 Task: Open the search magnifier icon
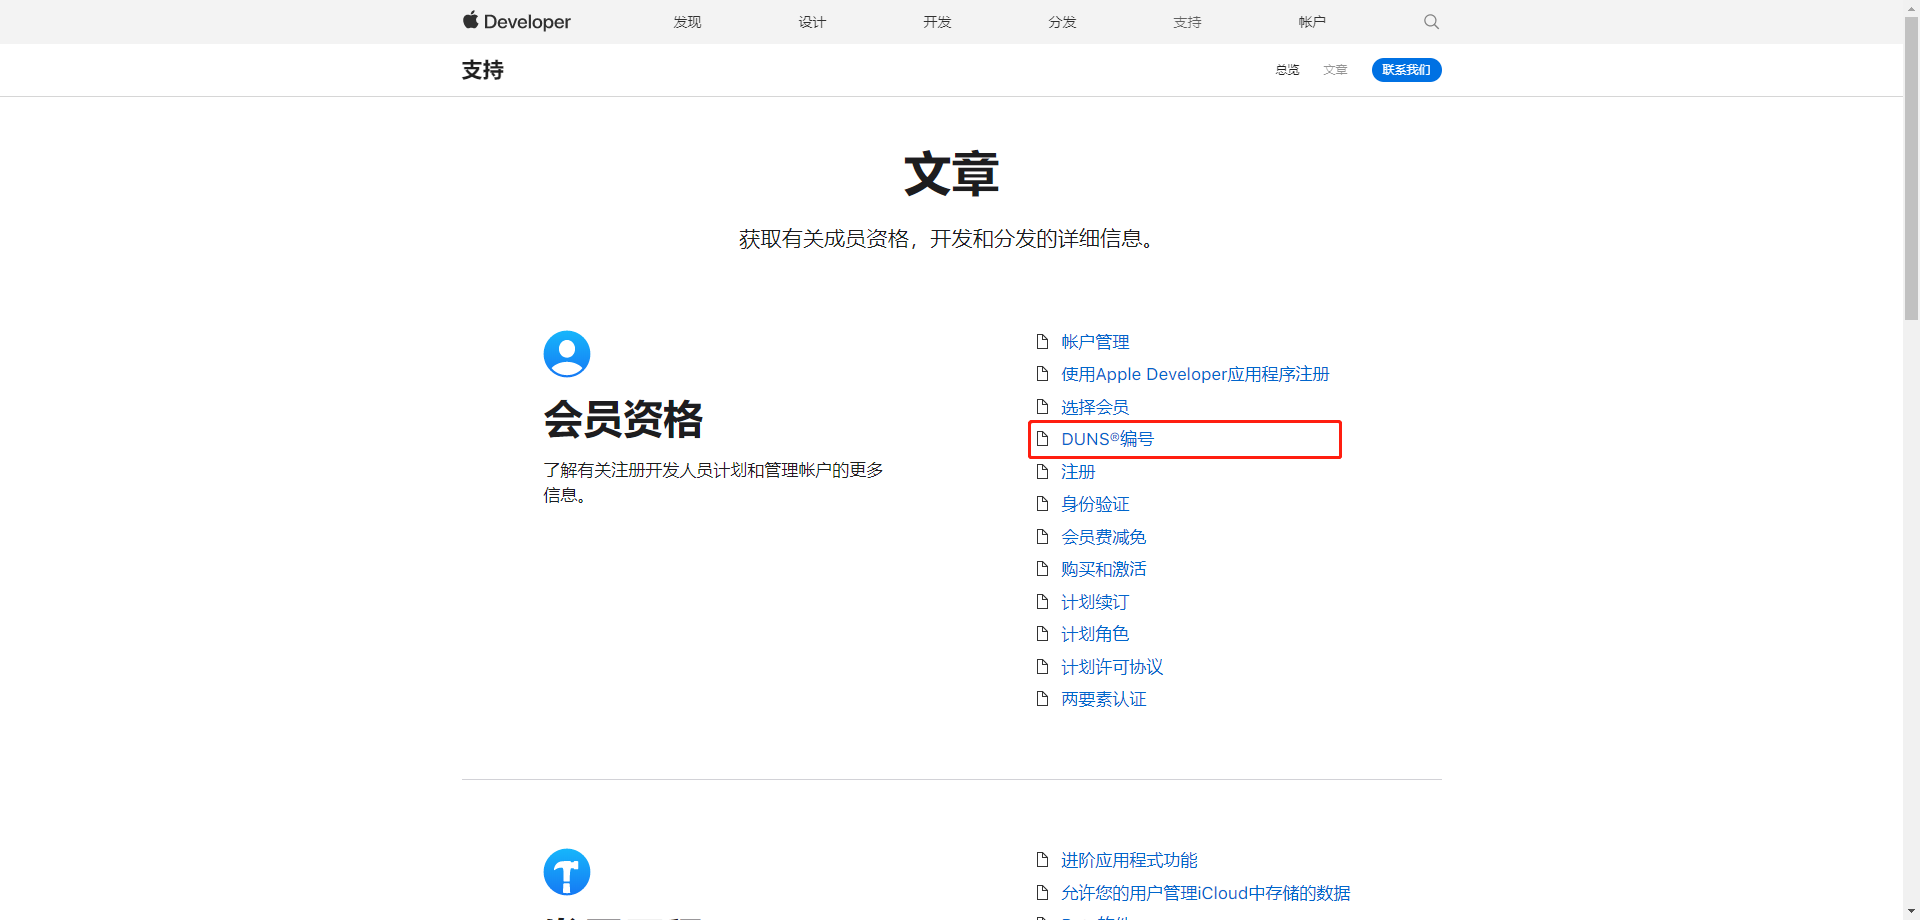pos(1431,21)
